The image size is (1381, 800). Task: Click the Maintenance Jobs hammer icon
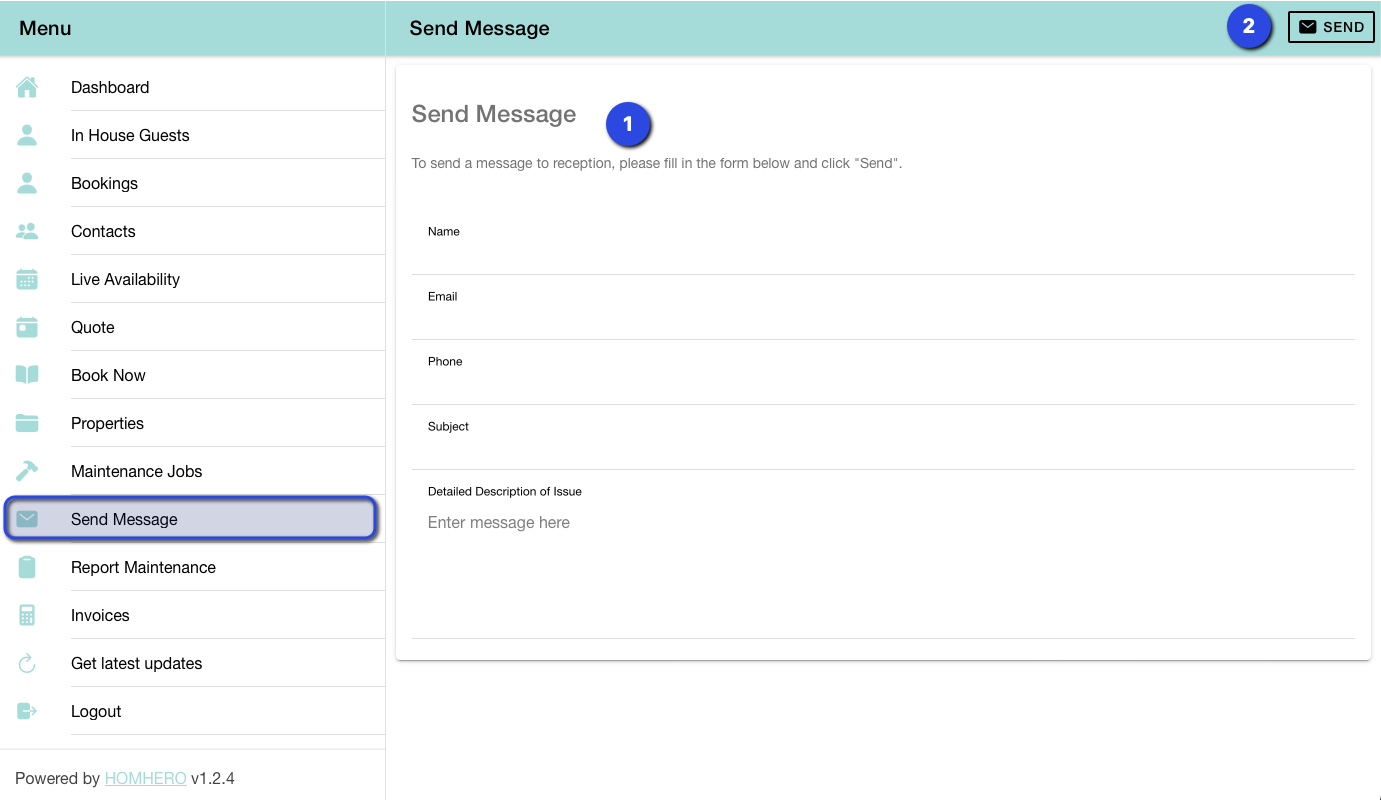point(27,471)
